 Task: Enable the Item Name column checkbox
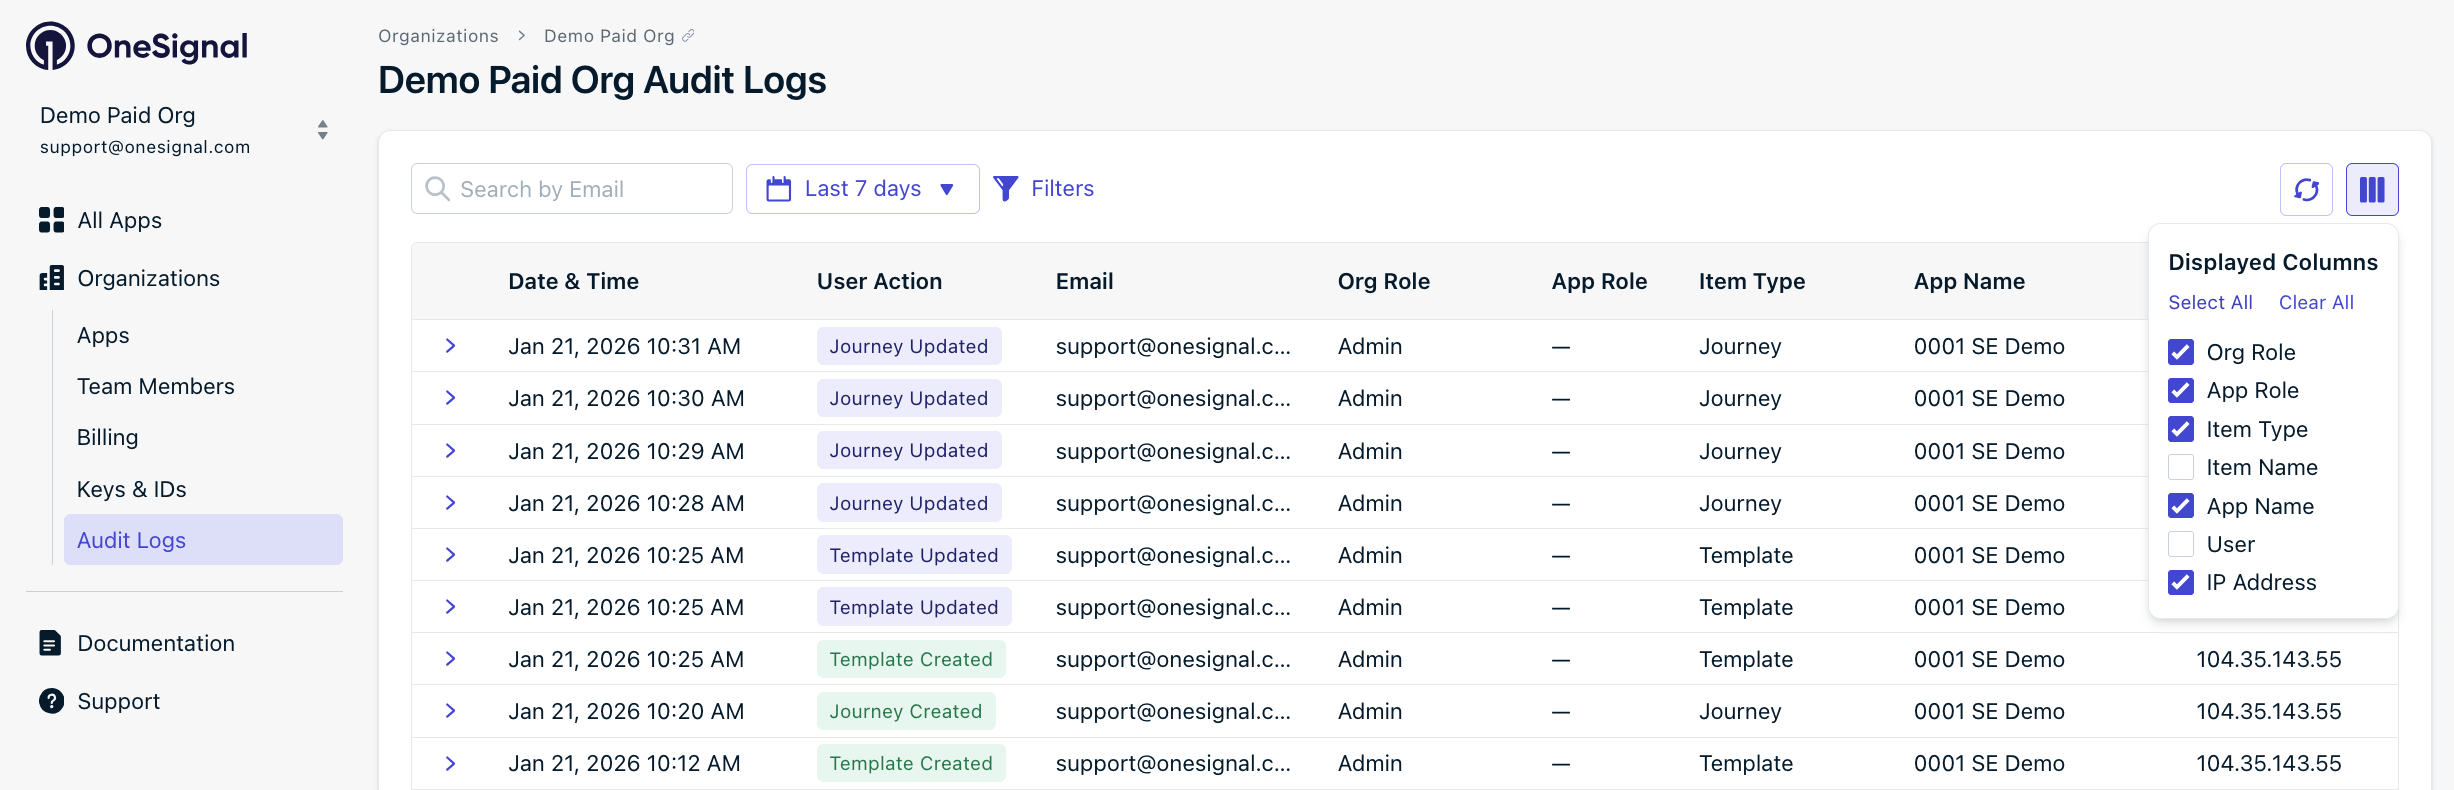coord(2181,467)
